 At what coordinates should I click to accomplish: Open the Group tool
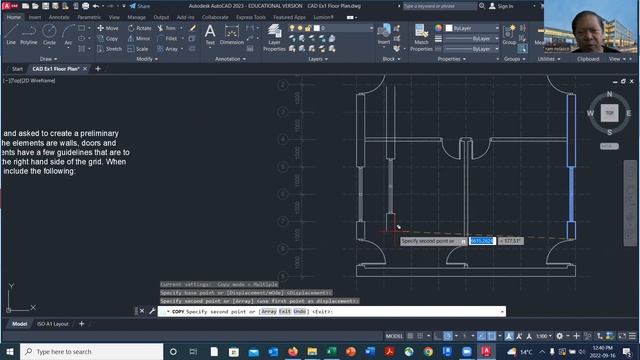(x=509, y=34)
